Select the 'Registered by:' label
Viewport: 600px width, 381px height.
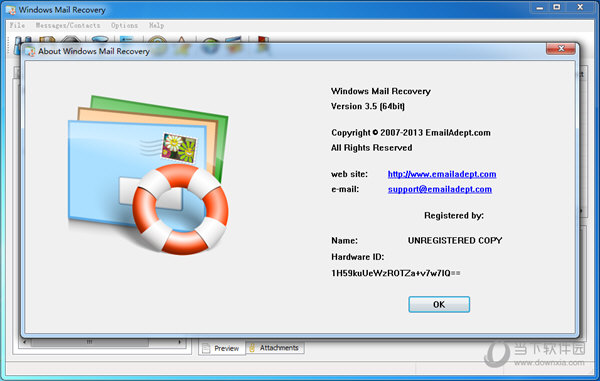[454, 216]
